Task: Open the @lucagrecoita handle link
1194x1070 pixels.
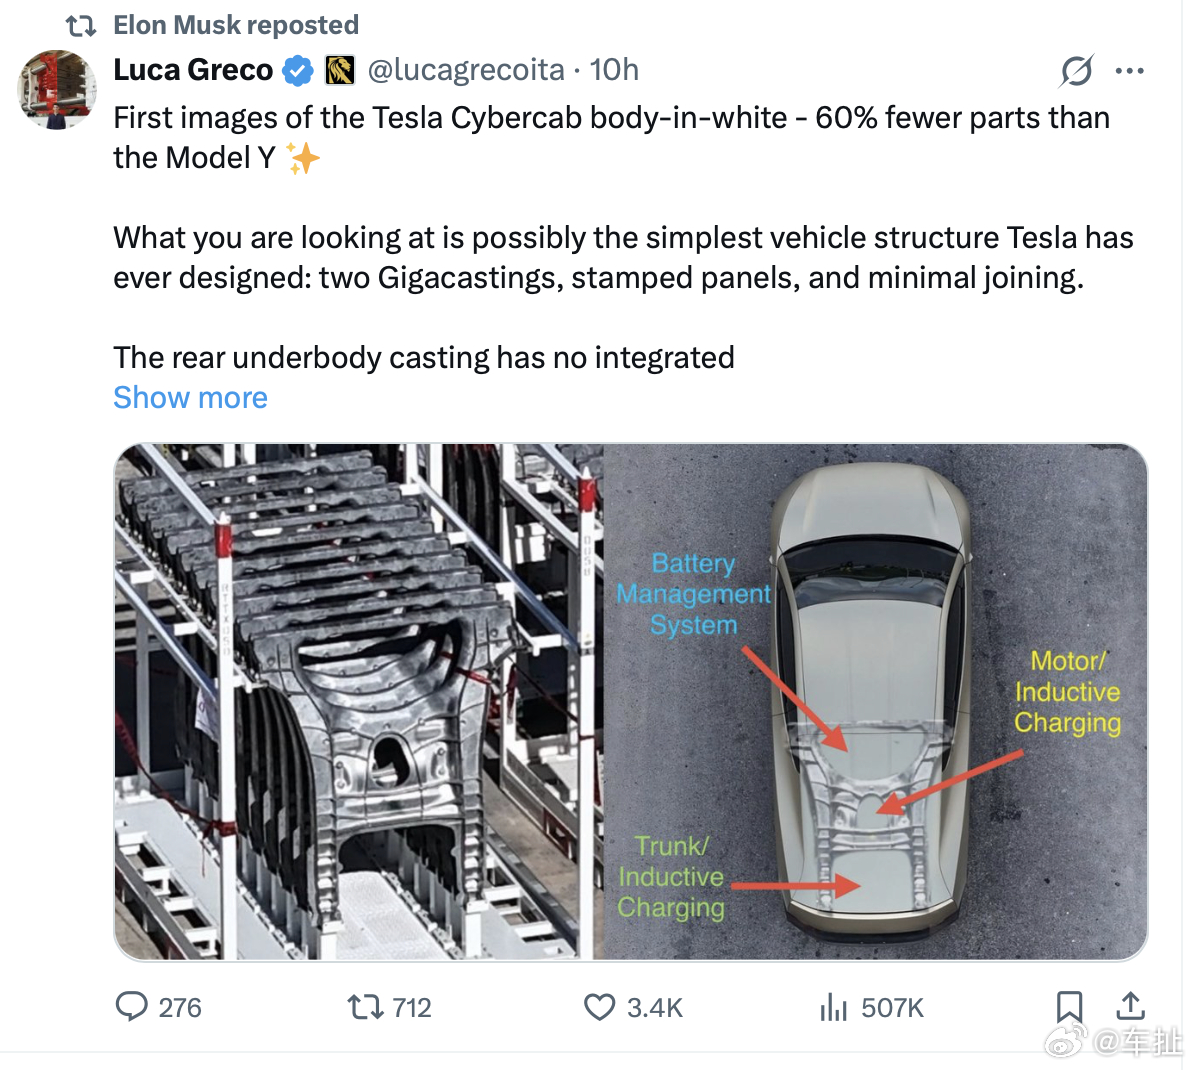Action: [x=466, y=70]
